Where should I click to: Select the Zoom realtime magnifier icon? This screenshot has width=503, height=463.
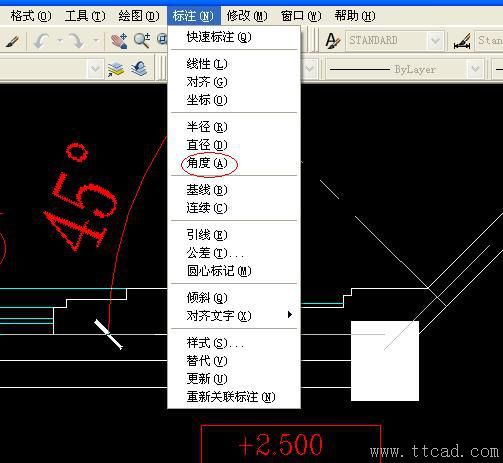142,41
